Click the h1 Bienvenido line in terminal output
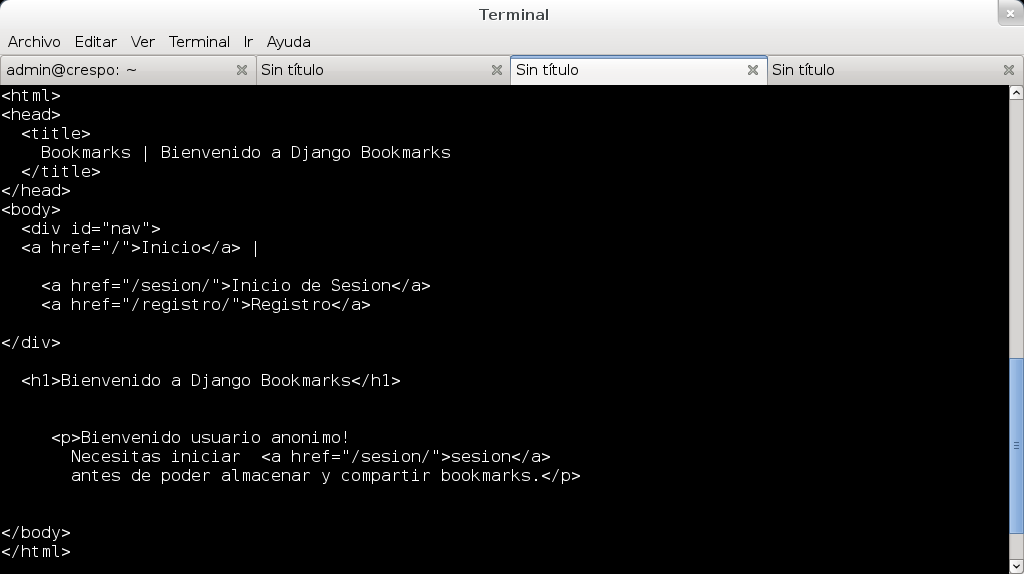 210,380
